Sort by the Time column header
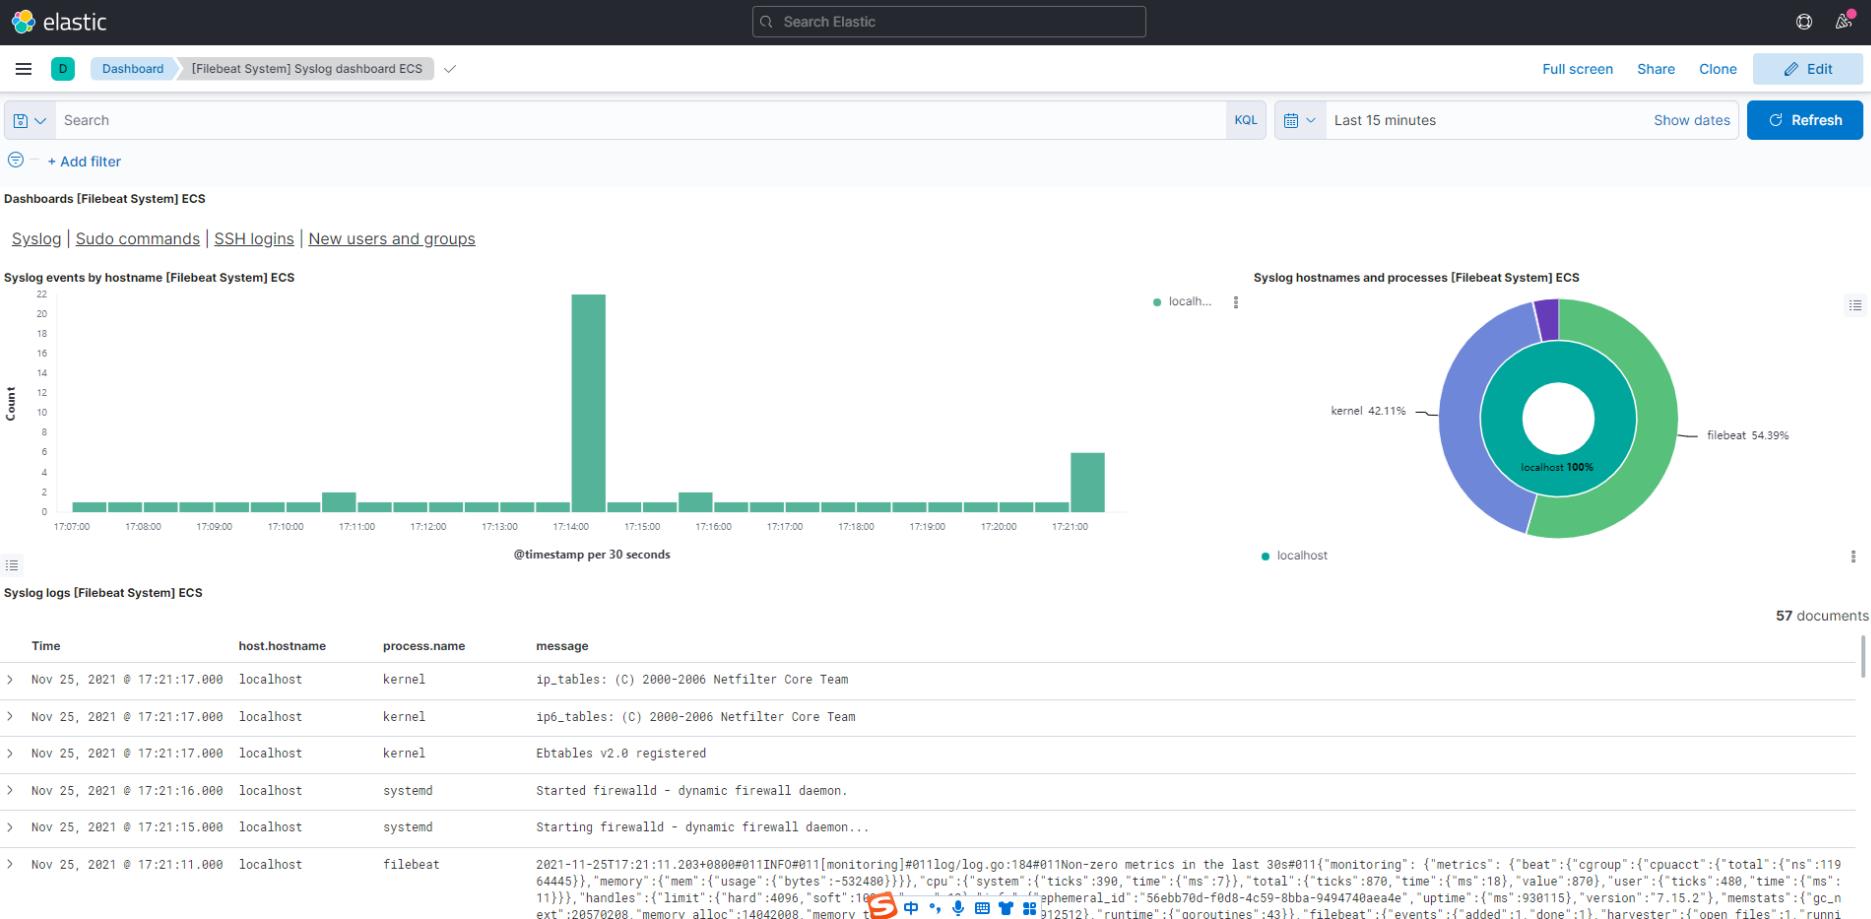 tap(46, 646)
